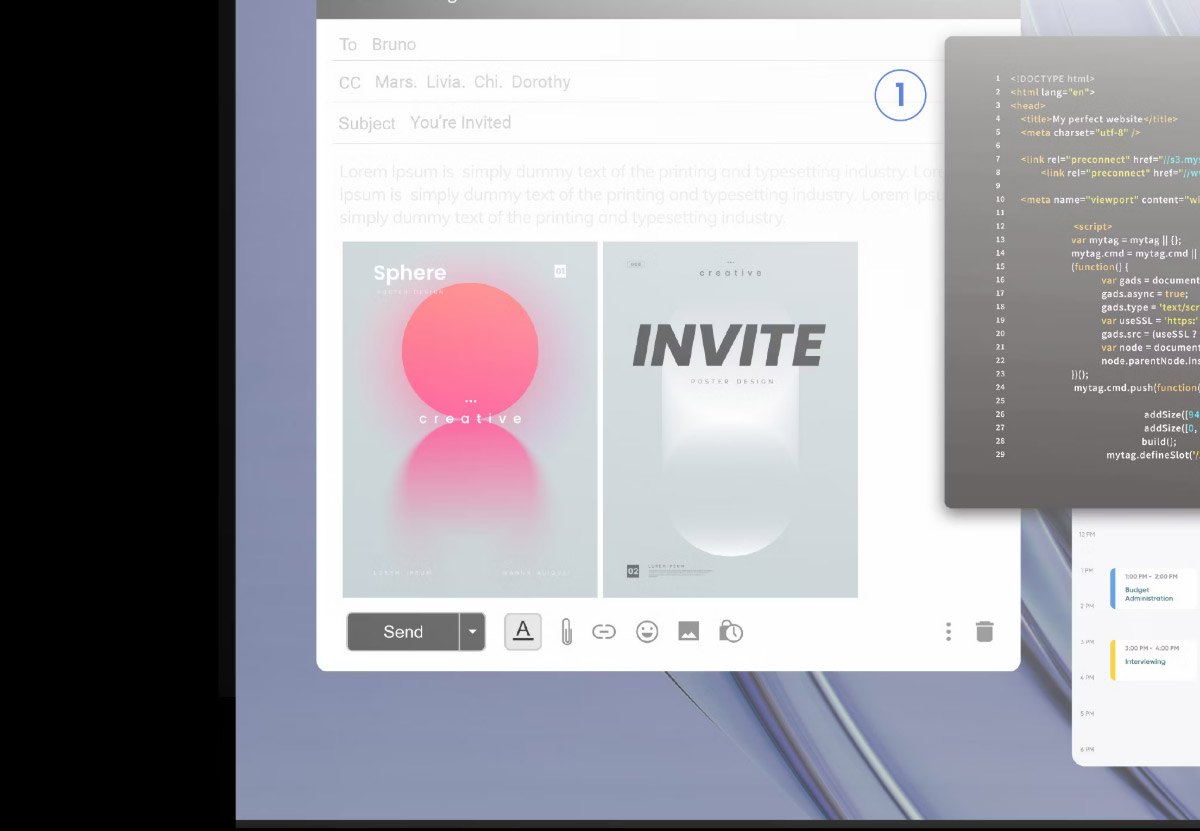
Task: Discard the draft with the trash icon
Action: tap(985, 631)
